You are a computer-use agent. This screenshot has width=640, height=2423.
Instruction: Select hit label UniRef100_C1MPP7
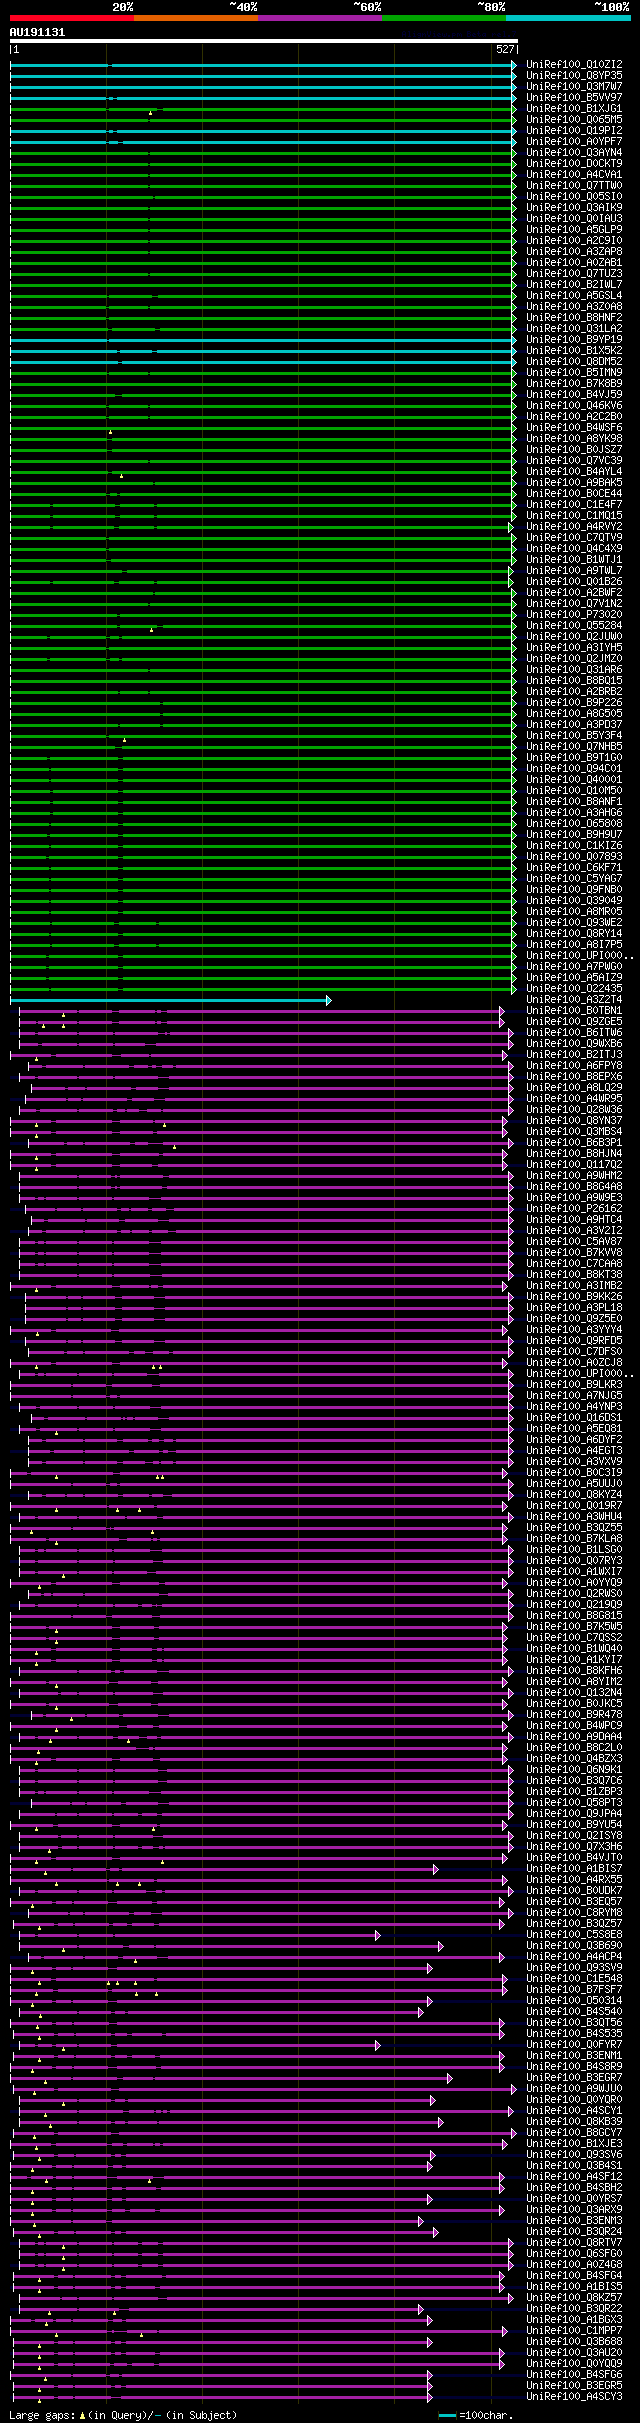(574, 2330)
